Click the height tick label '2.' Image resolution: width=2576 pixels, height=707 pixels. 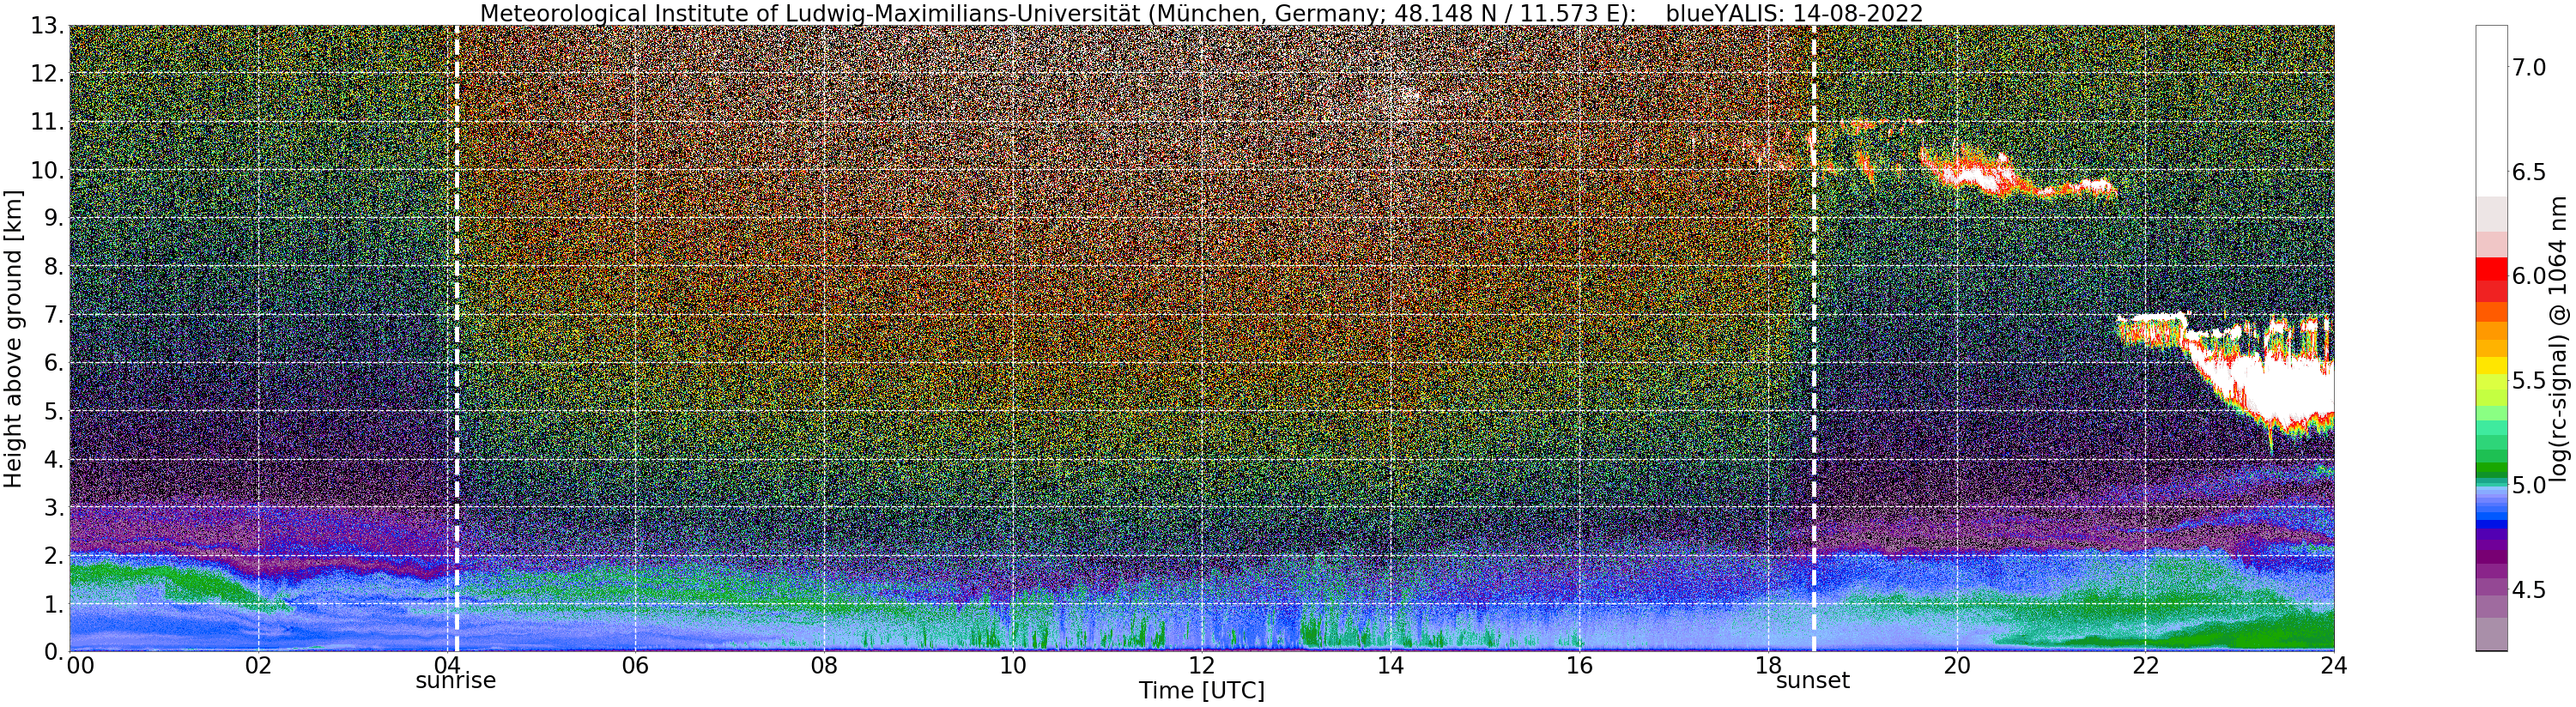[54, 555]
